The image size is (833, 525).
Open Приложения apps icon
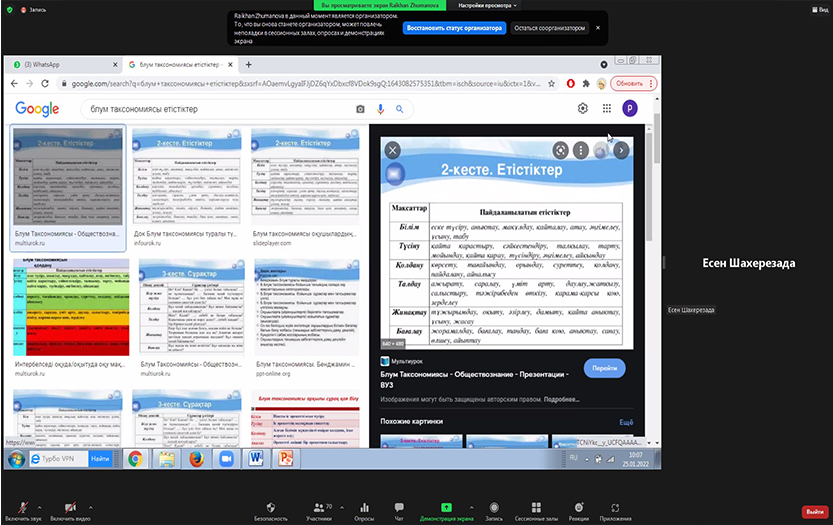[615, 510]
